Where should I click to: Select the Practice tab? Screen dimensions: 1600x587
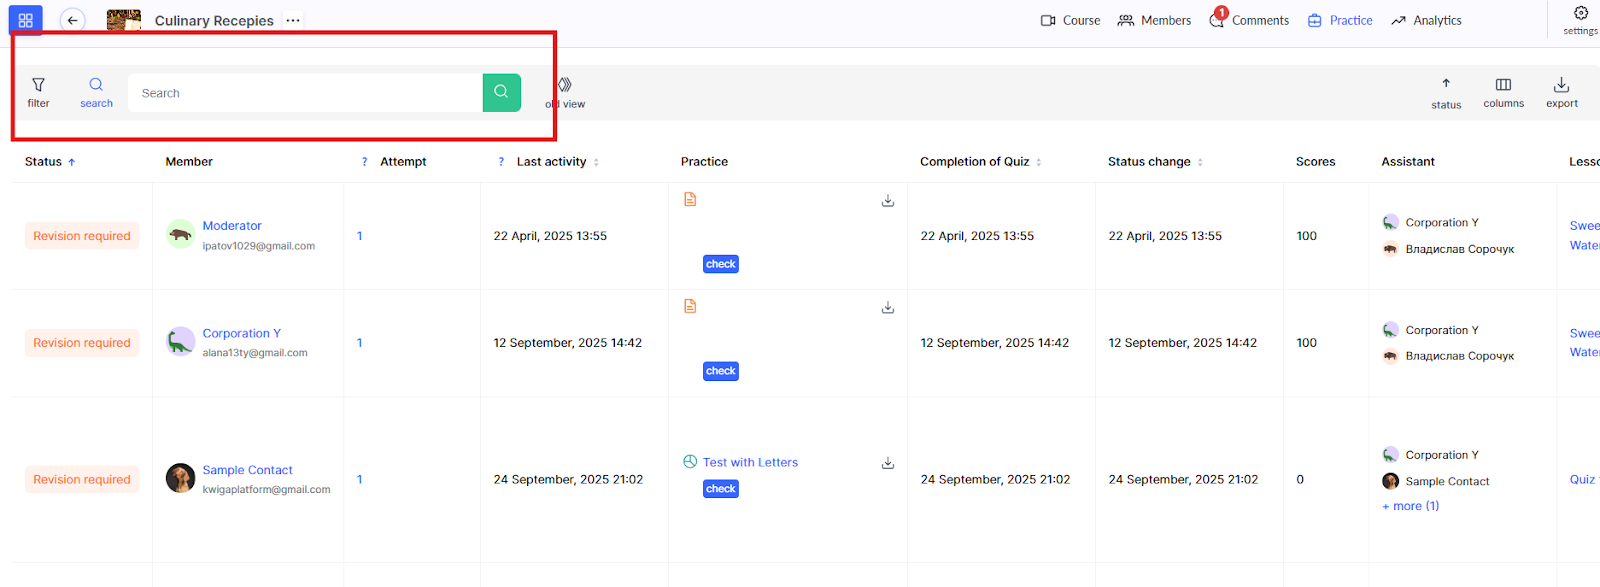[1340, 20]
